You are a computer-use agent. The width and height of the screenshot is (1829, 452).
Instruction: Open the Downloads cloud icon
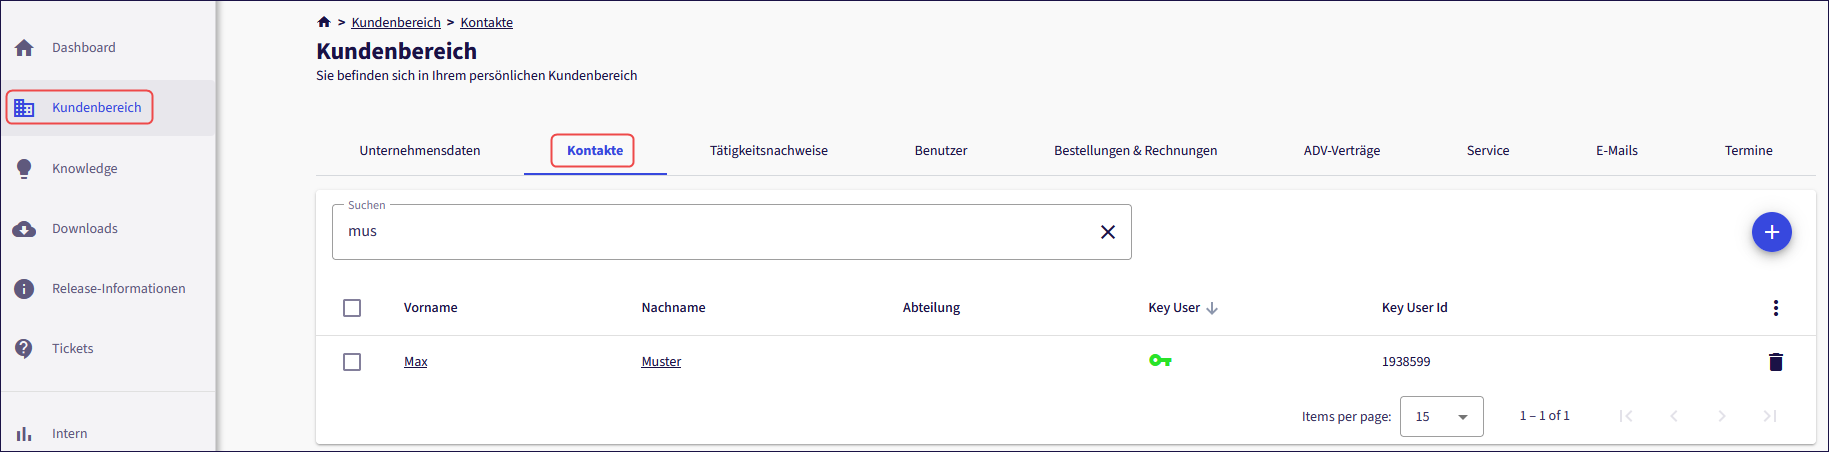click(24, 229)
